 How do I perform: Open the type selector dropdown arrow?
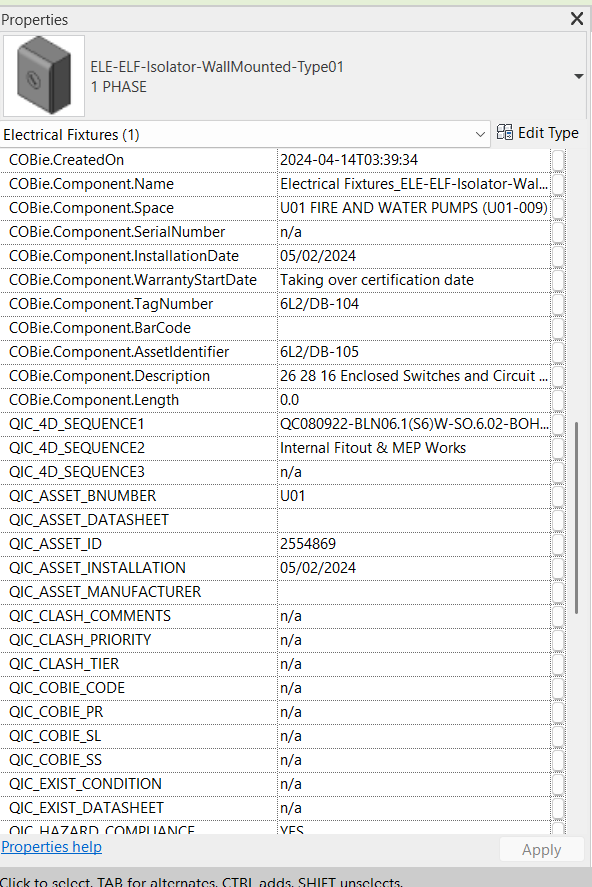578,76
